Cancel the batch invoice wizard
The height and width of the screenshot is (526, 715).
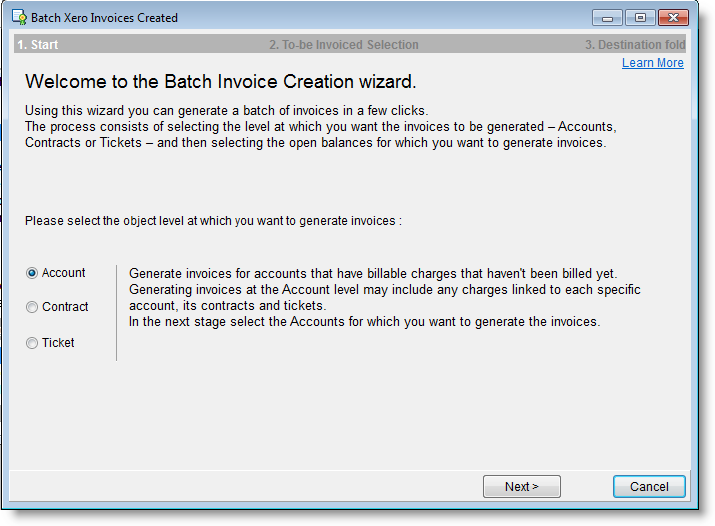click(649, 487)
